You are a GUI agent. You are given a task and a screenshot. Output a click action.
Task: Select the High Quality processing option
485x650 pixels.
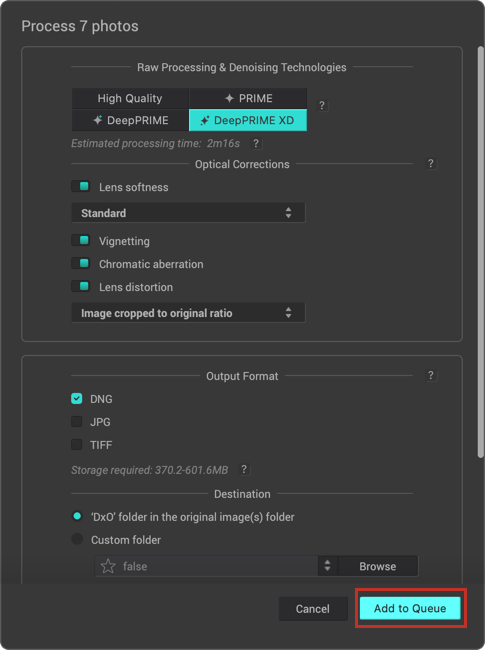pyautogui.click(x=130, y=98)
